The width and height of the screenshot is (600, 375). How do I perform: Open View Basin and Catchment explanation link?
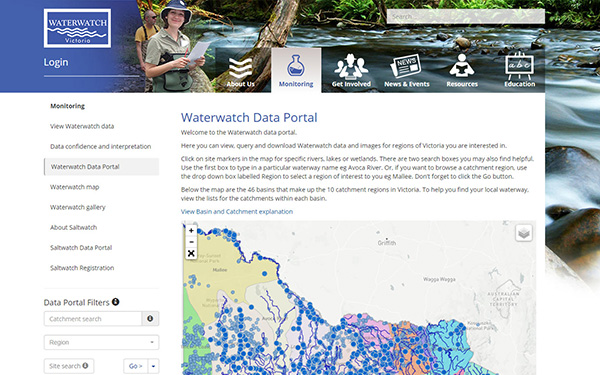click(237, 212)
